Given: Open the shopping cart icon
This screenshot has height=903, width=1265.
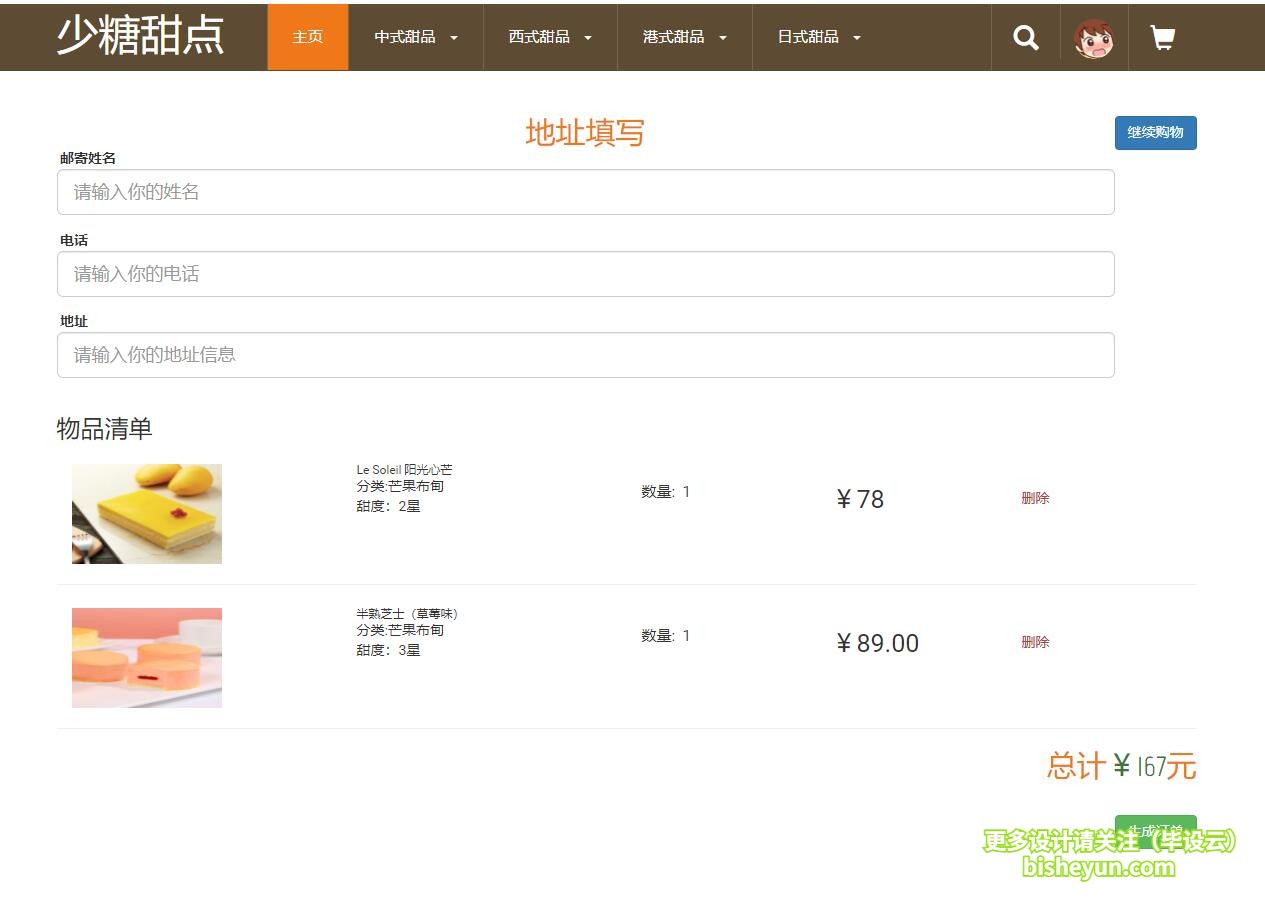Looking at the screenshot, I should [1162, 38].
